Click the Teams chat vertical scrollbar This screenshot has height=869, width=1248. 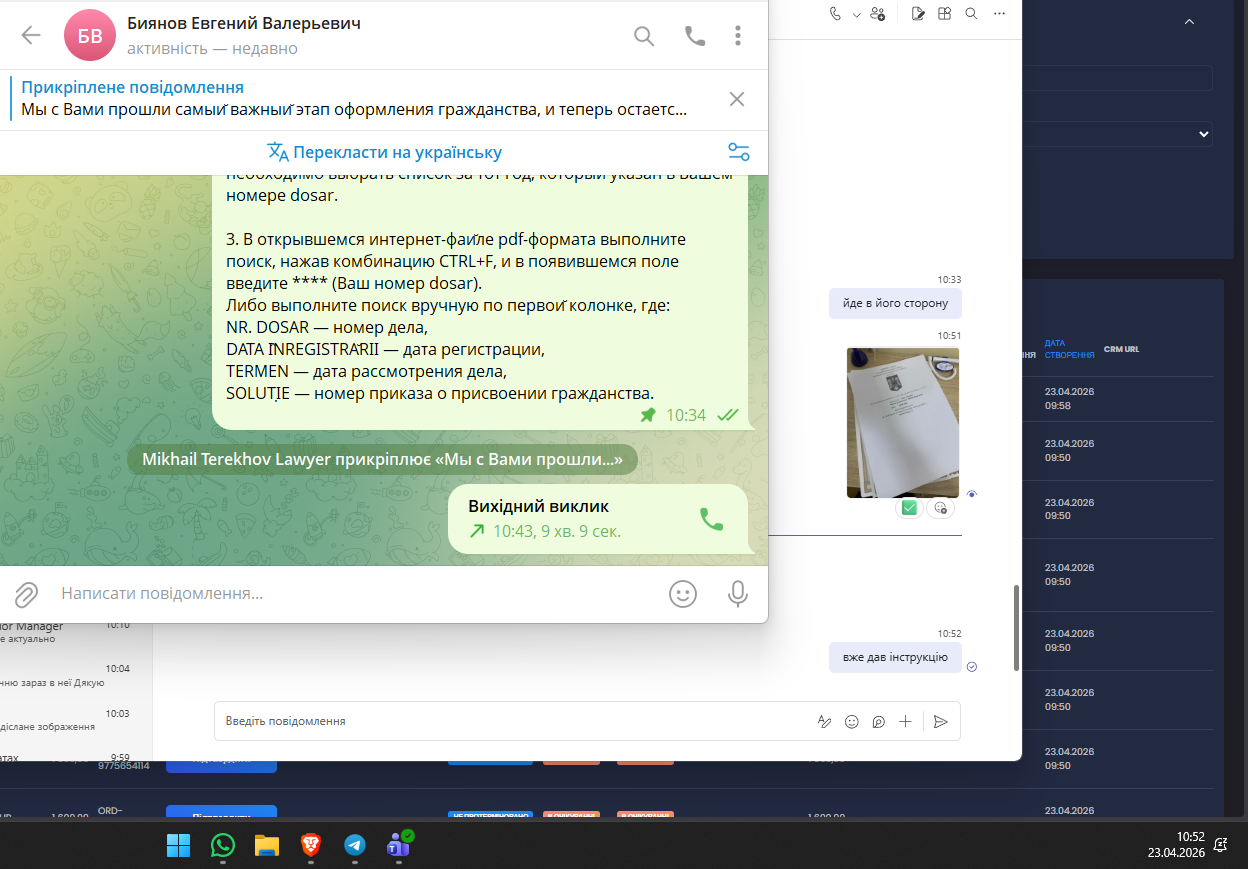[x=1017, y=628]
